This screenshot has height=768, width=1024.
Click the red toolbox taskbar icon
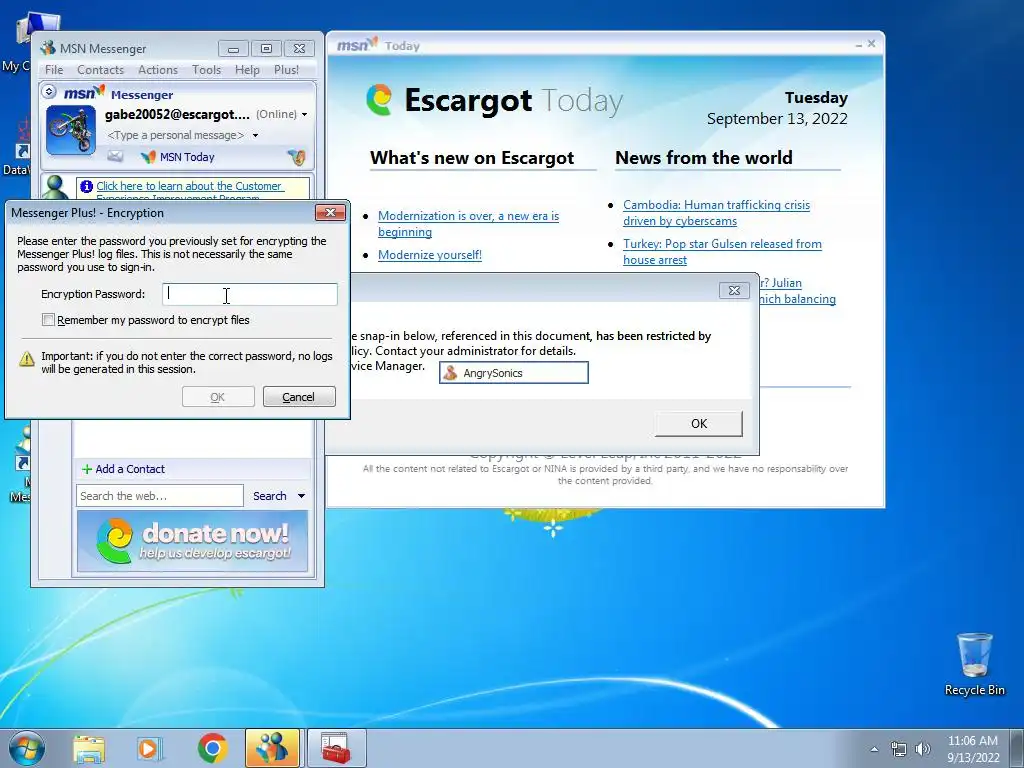(x=336, y=748)
